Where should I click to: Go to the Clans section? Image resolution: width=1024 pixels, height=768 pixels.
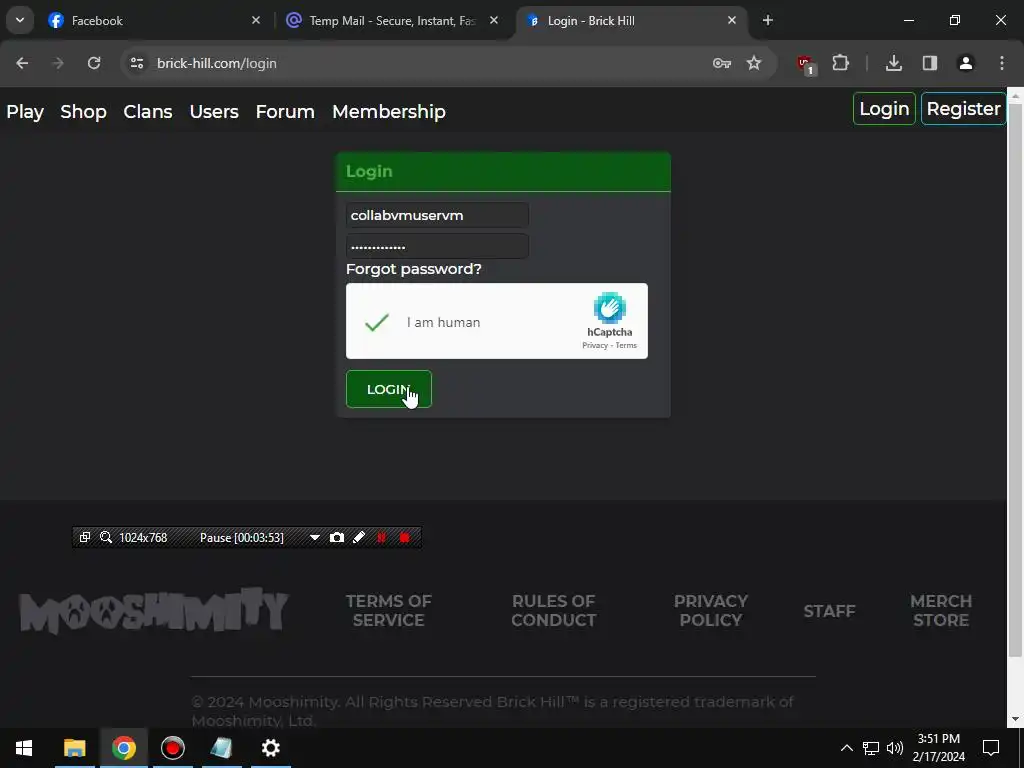pyautogui.click(x=148, y=112)
